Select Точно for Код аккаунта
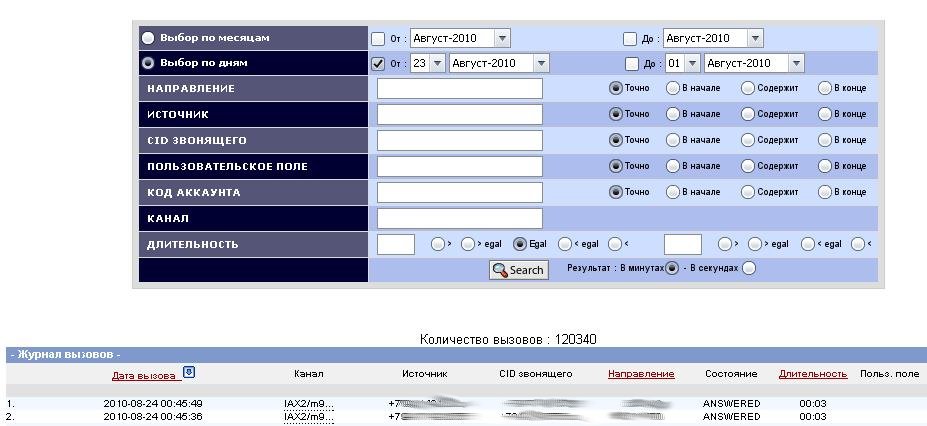The image size is (927, 426). pos(616,192)
